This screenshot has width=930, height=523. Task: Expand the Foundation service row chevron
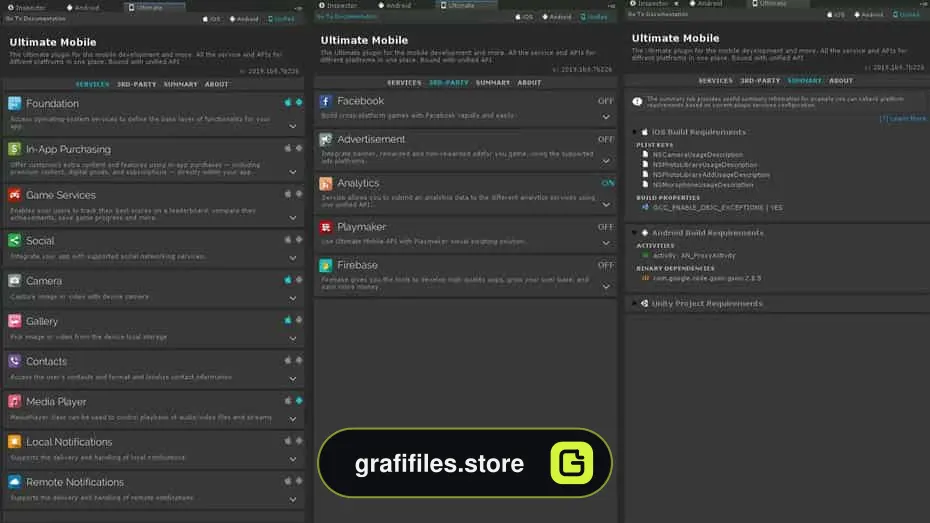[x=293, y=126]
